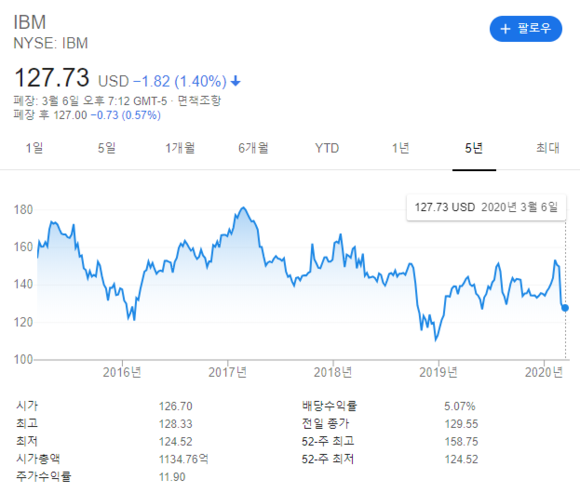Image resolution: width=580 pixels, height=493 pixels.
Task: Click the 2017년 axis label
Action: pos(227,372)
